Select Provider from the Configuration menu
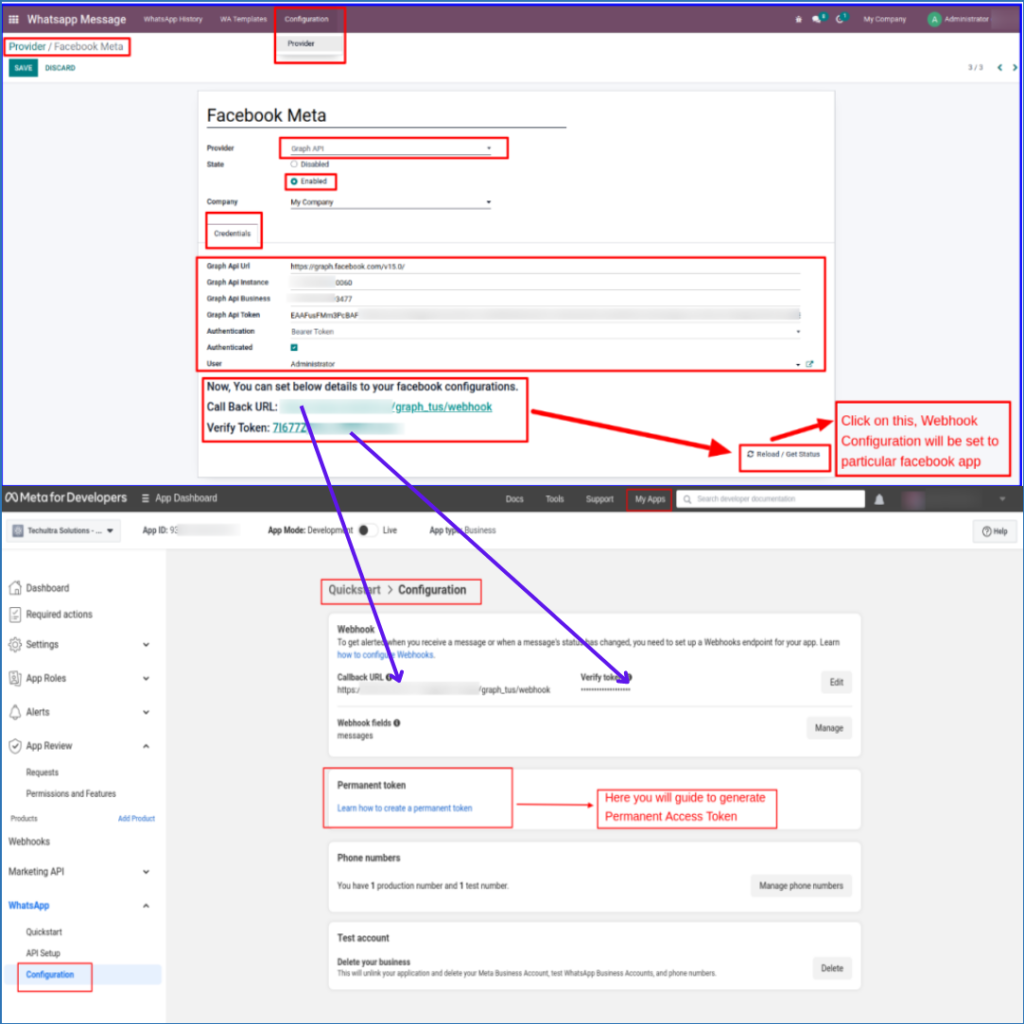The image size is (1024, 1024). (301, 44)
